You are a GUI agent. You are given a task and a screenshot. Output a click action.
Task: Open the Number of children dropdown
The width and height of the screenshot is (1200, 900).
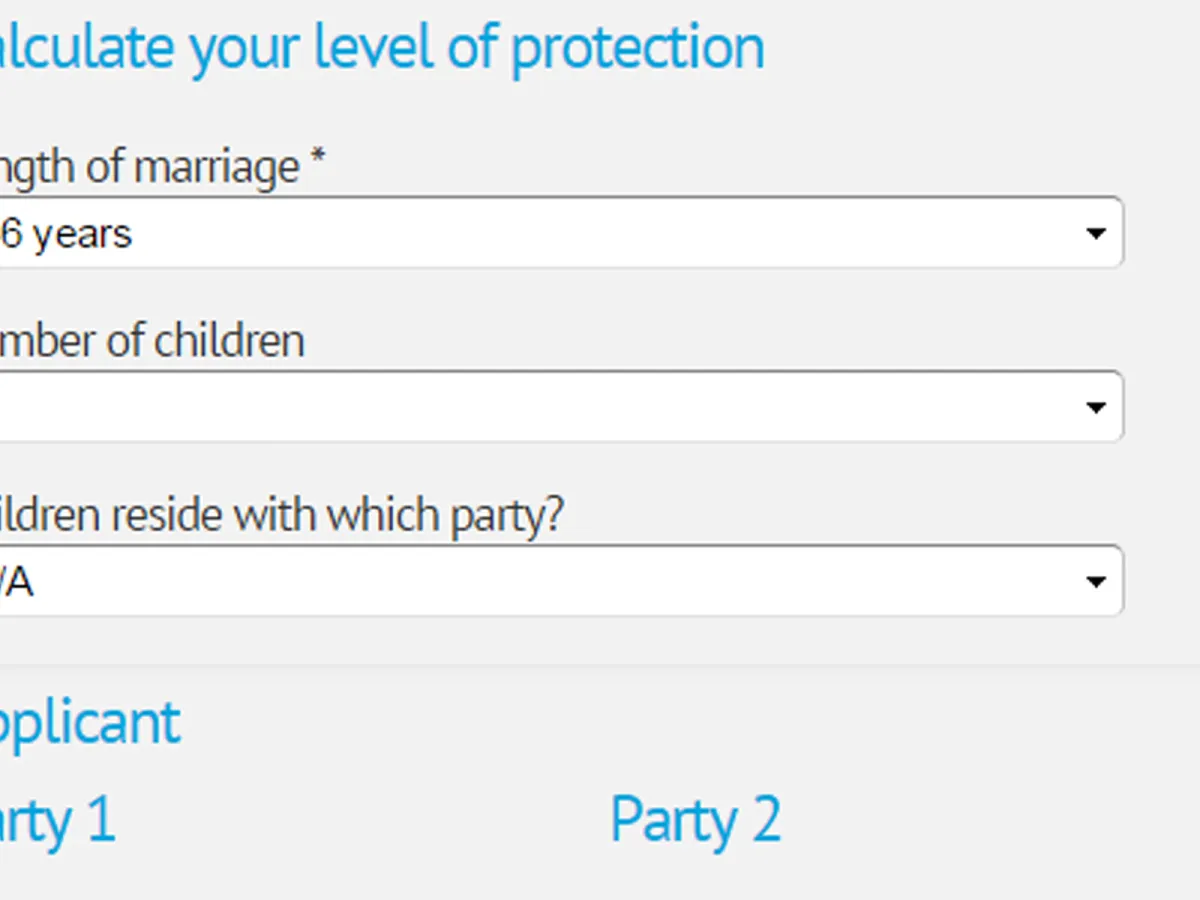pos(560,407)
